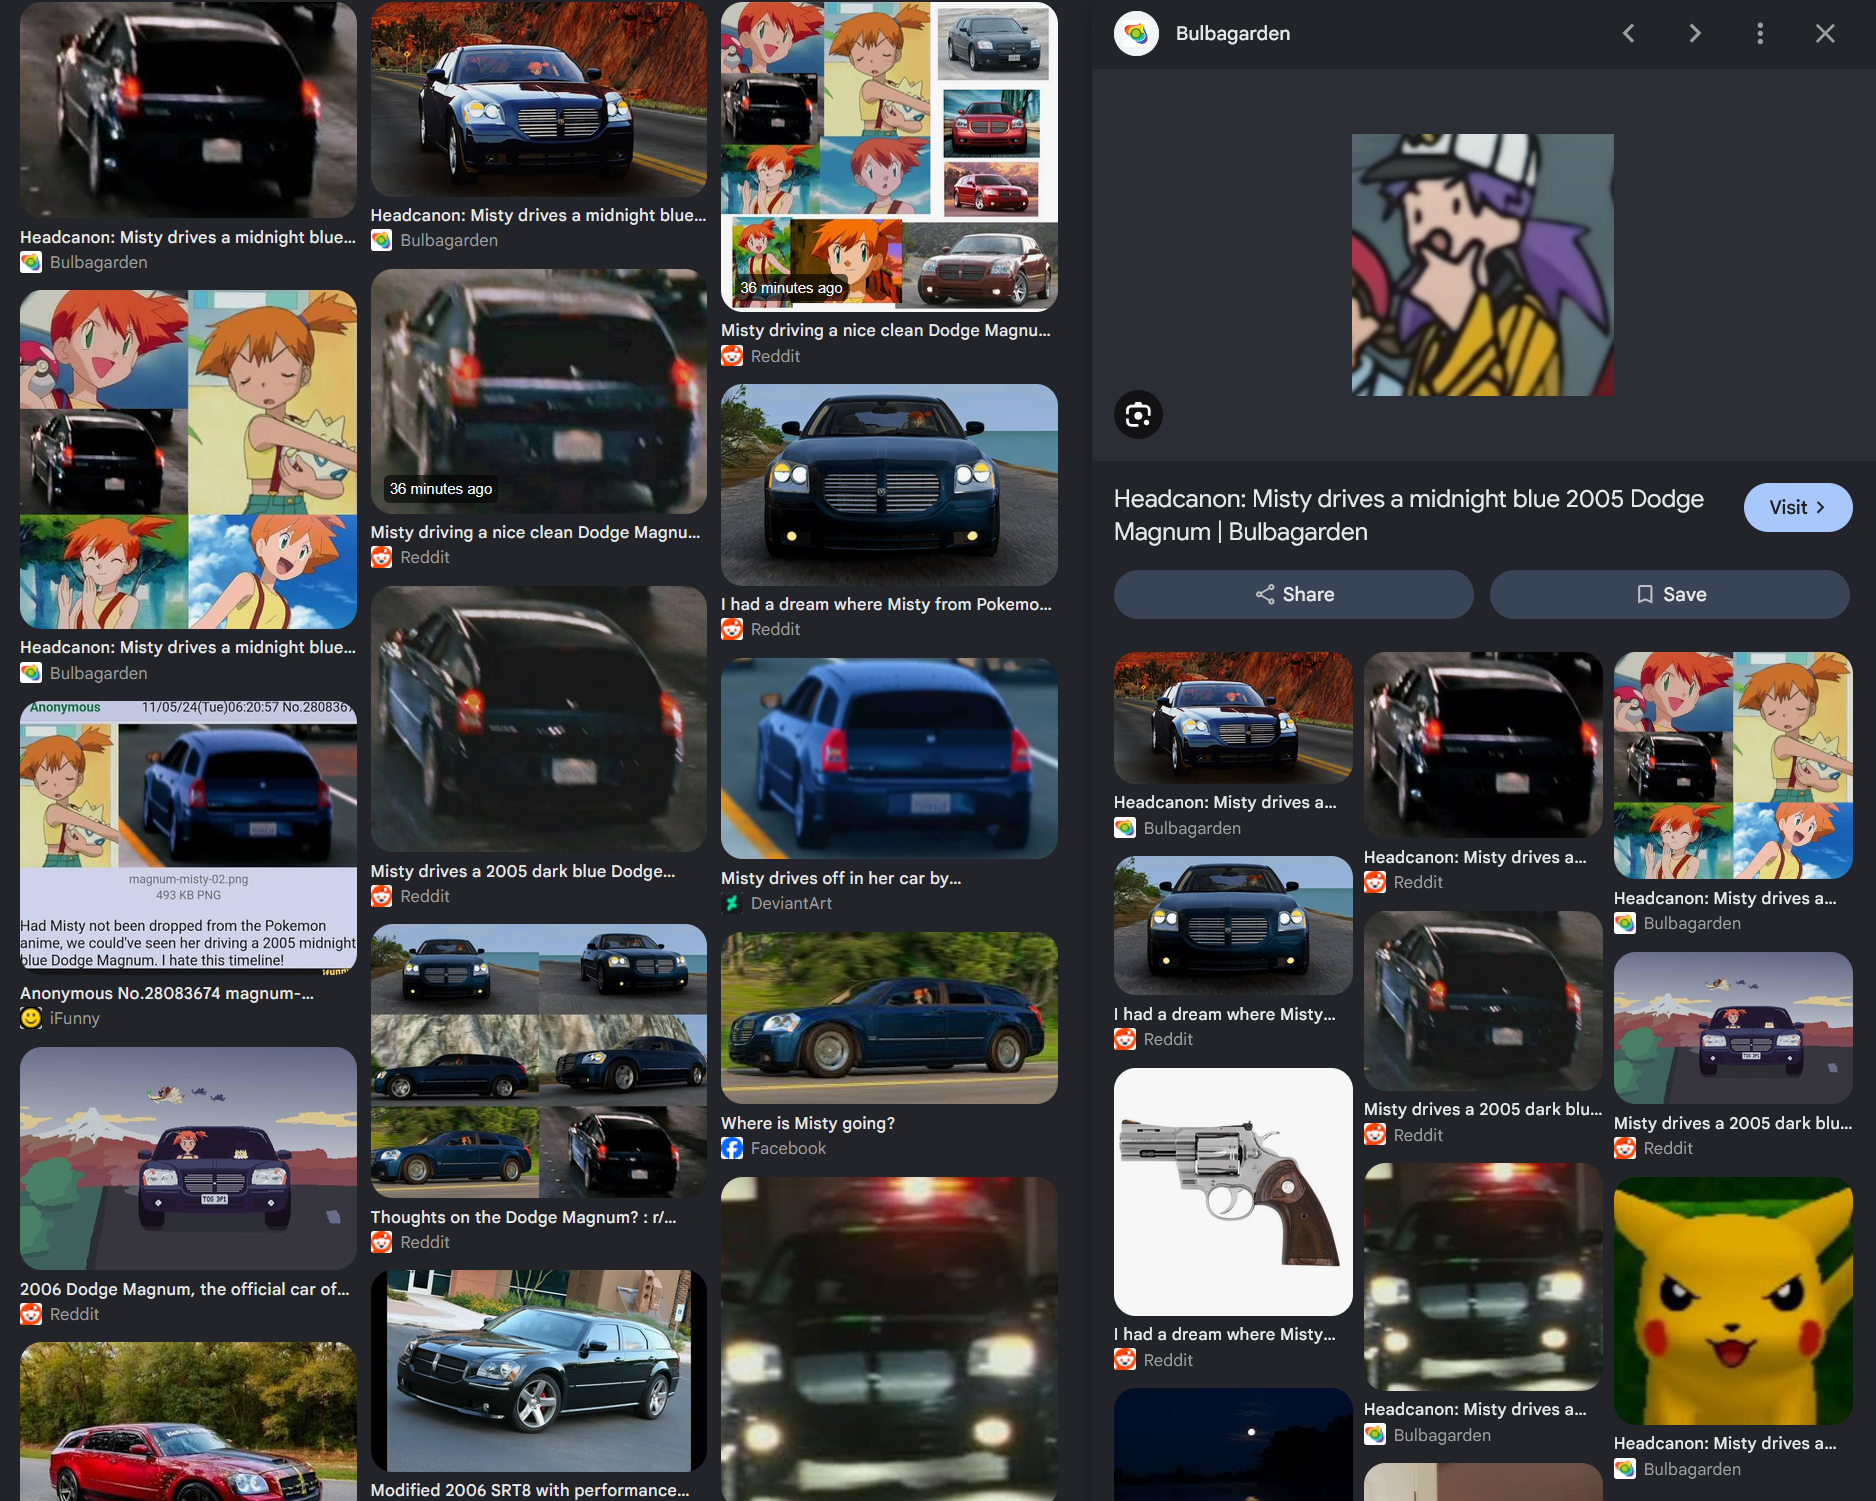Click the Reddit favicon under the revolver image
Screen dimensions: 1876x1501
tap(1125, 1360)
